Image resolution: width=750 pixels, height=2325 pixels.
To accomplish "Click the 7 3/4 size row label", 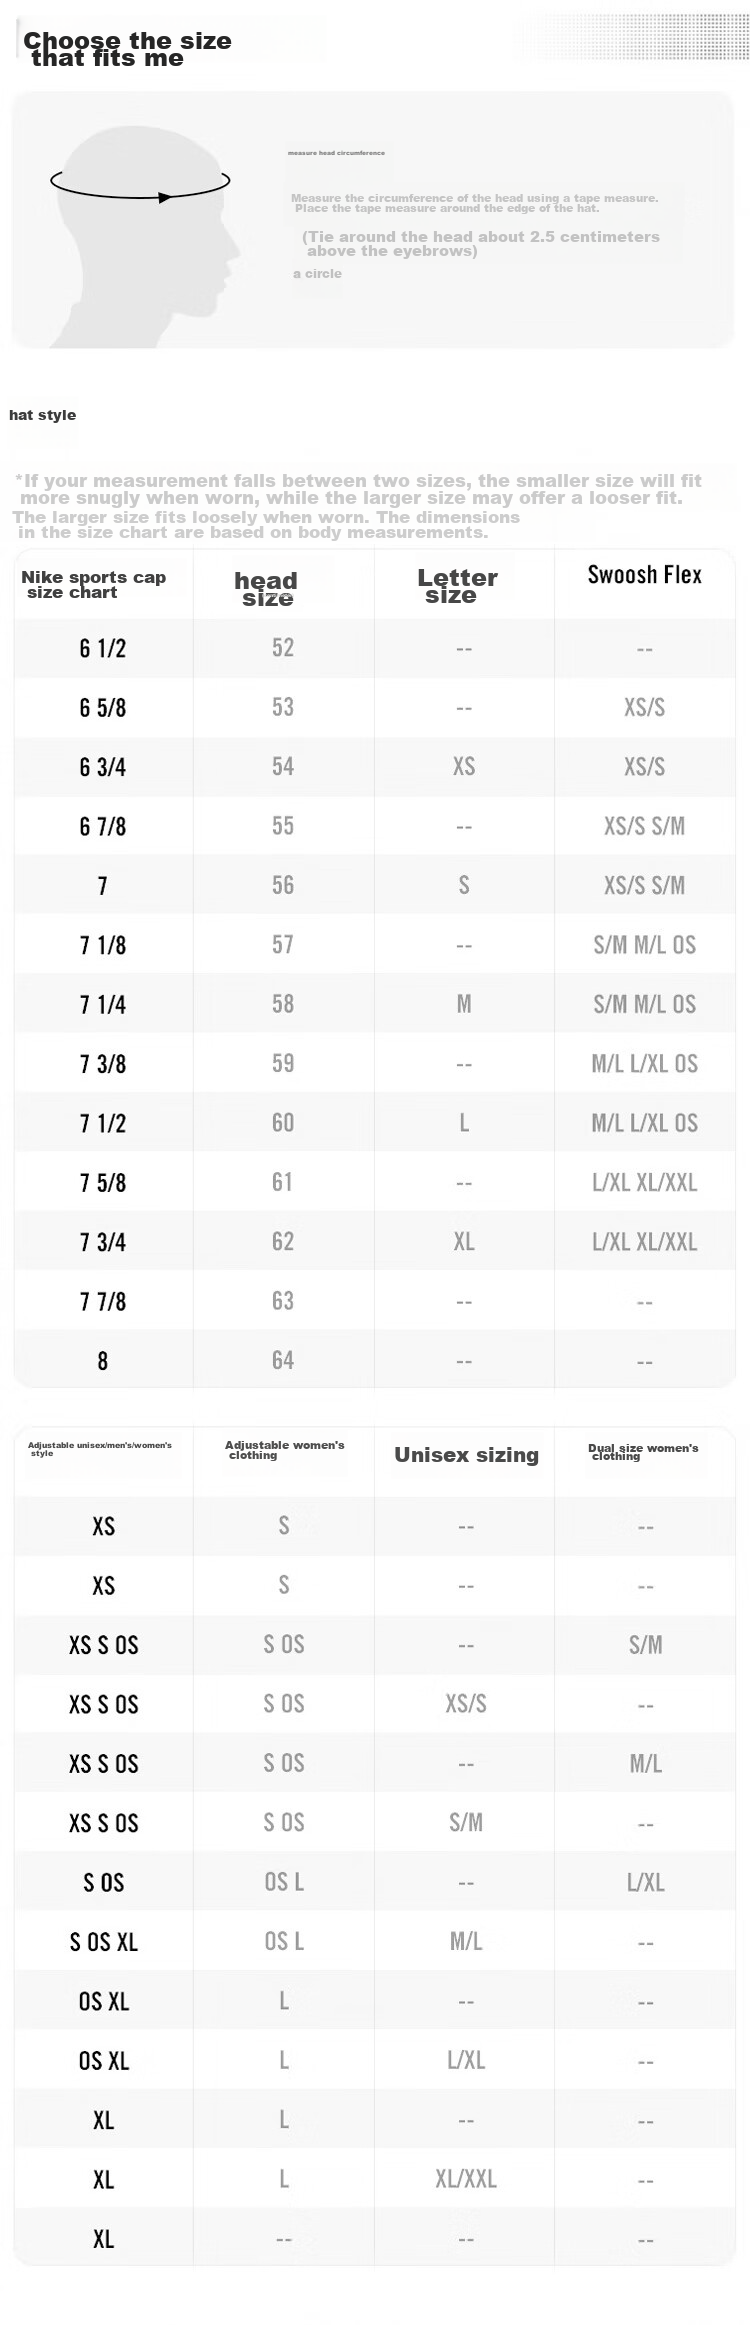I will pos(103,1242).
